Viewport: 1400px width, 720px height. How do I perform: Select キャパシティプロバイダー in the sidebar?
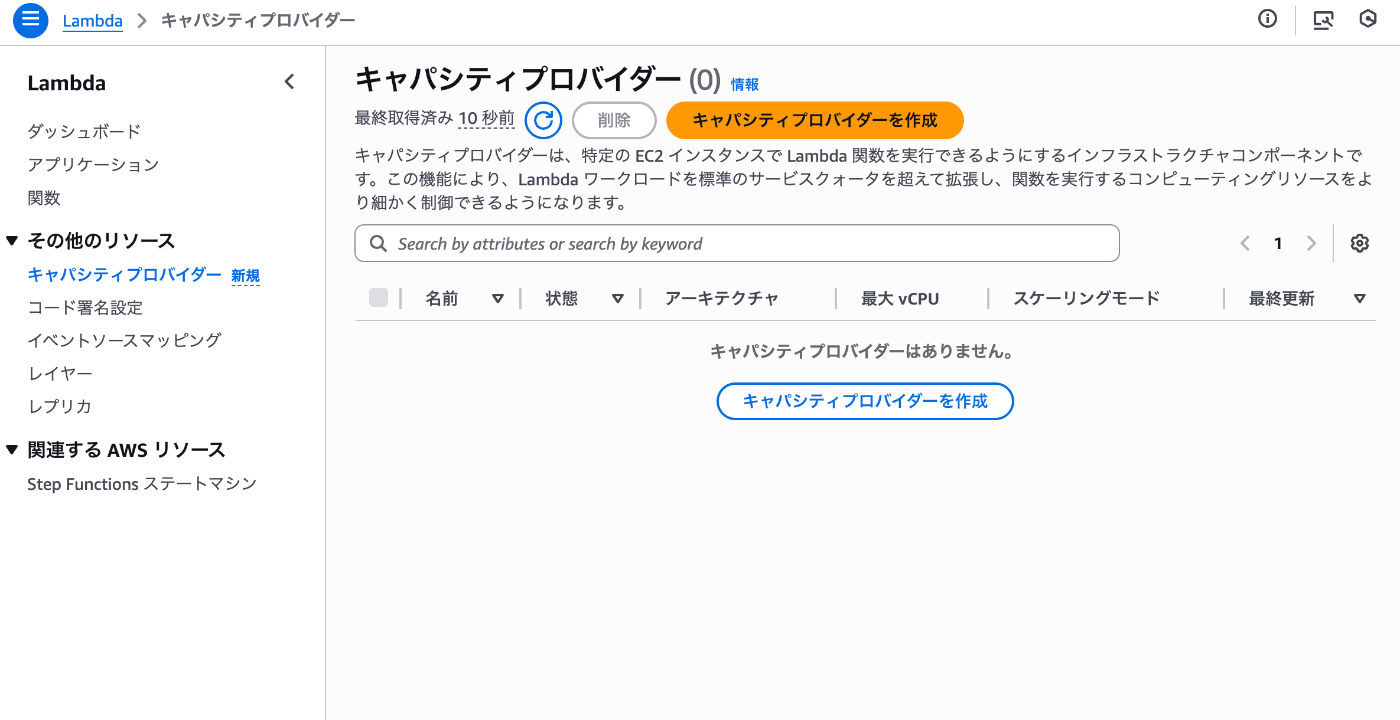click(124, 274)
